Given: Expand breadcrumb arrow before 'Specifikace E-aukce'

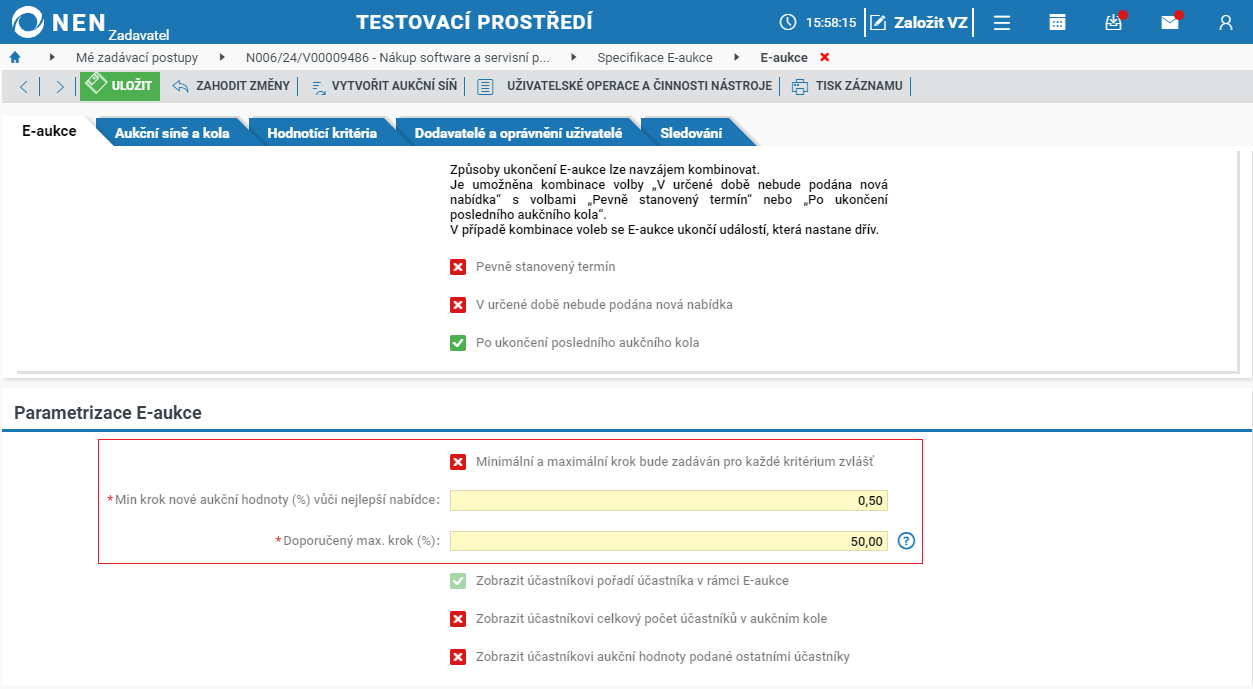Looking at the screenshot, I should [574, 57].
